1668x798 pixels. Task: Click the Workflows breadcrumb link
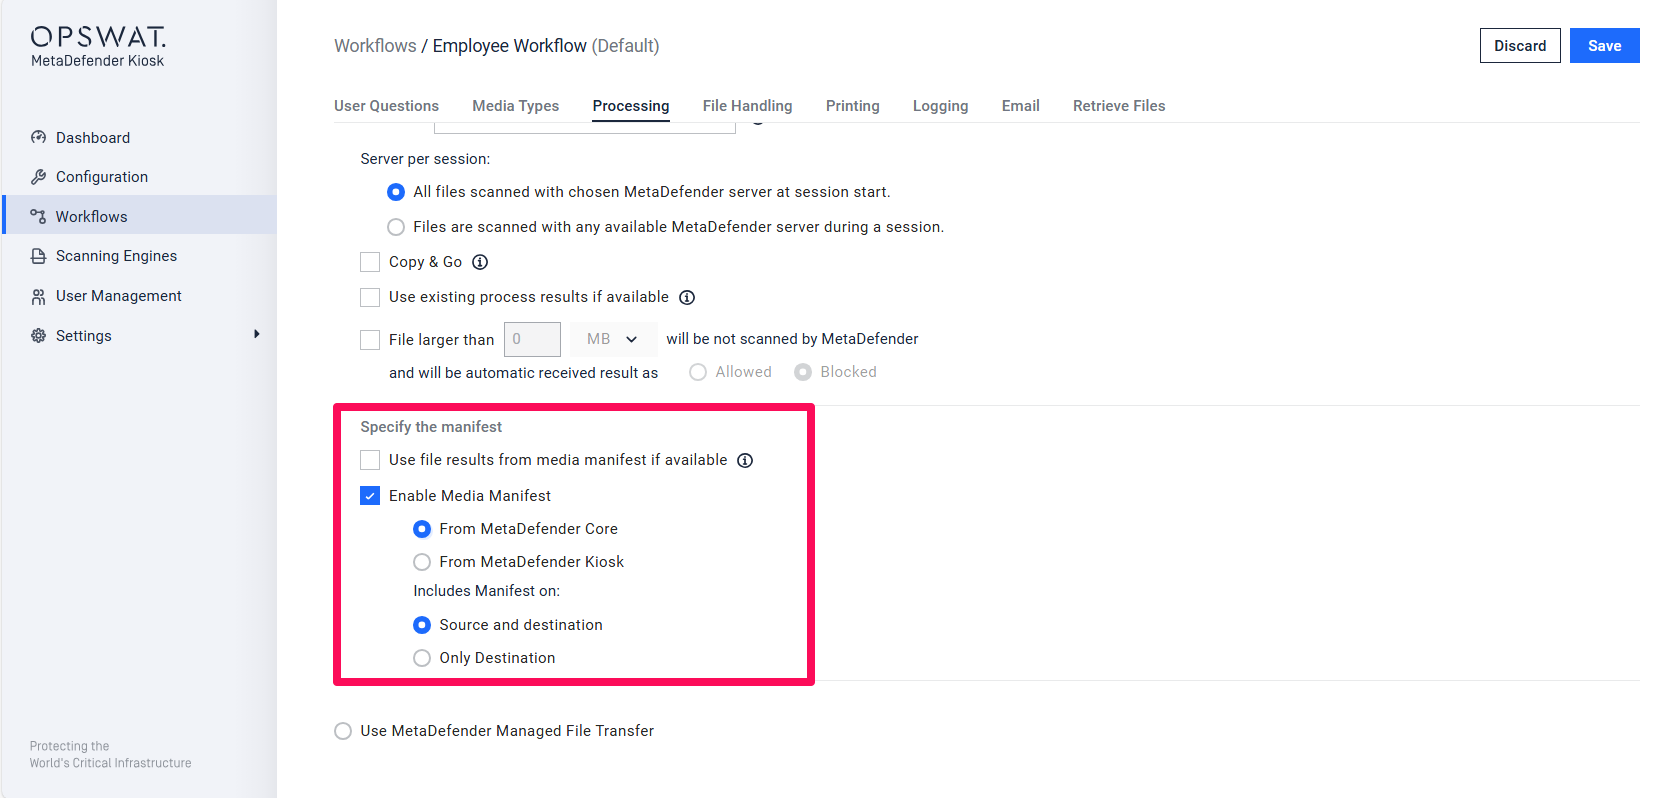pos(375,46)
